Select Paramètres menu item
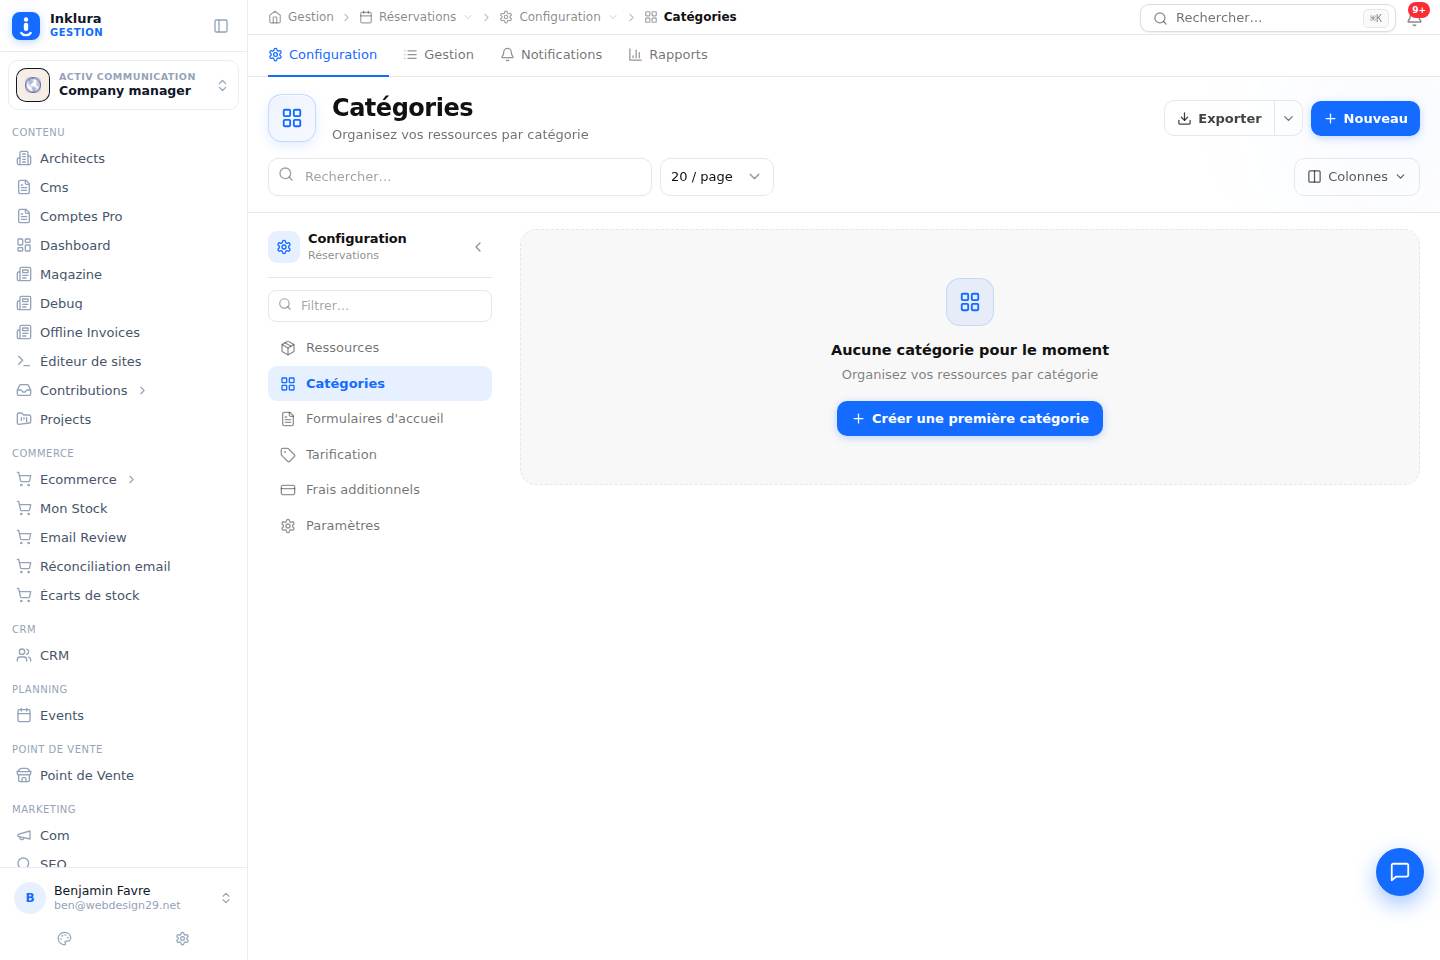The image size is (1440, 960). (380, 526)
